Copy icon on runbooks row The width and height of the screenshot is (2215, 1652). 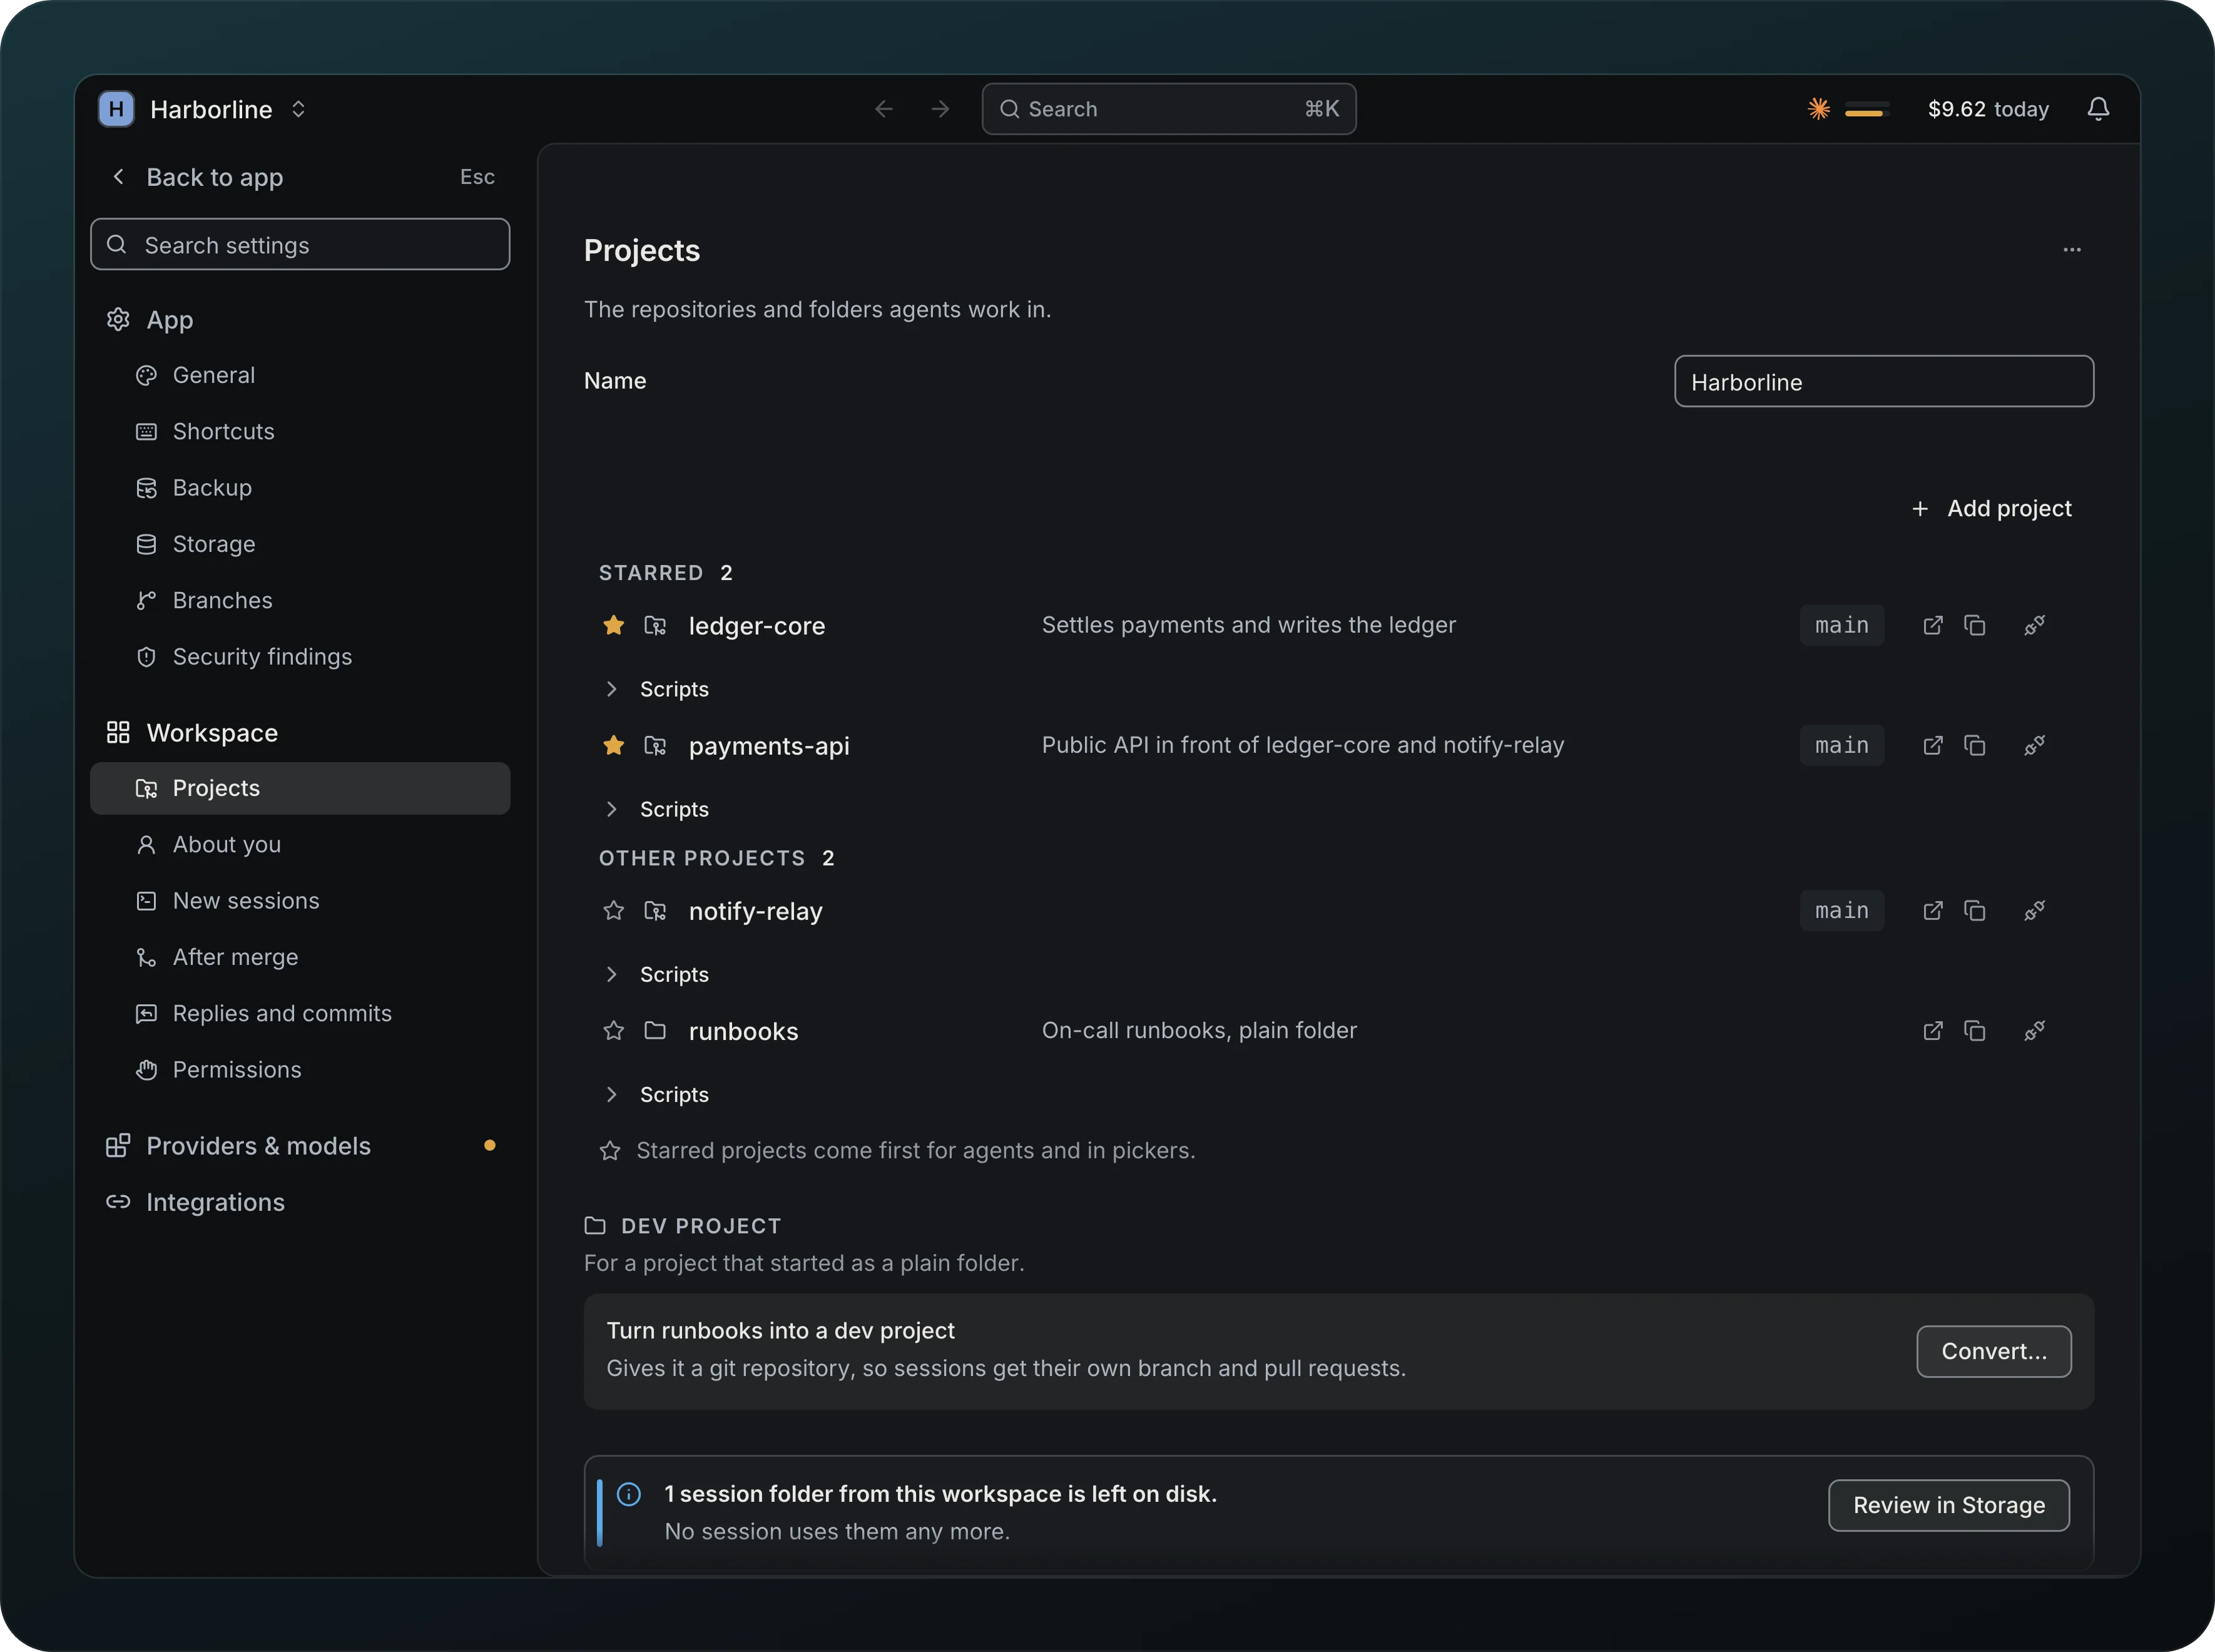(x=1974, y=1030)
